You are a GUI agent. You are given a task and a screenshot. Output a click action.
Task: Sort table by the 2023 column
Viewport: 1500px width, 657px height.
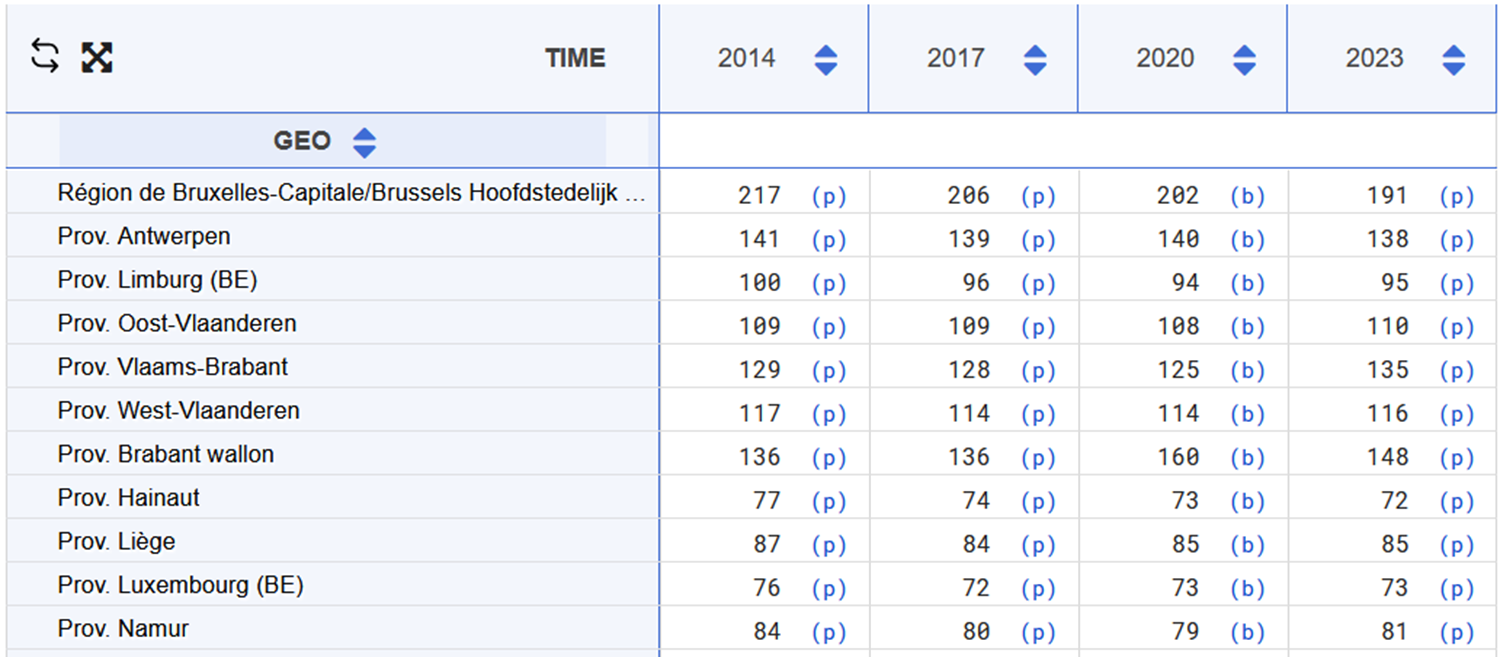click(x=1453, y=60)
